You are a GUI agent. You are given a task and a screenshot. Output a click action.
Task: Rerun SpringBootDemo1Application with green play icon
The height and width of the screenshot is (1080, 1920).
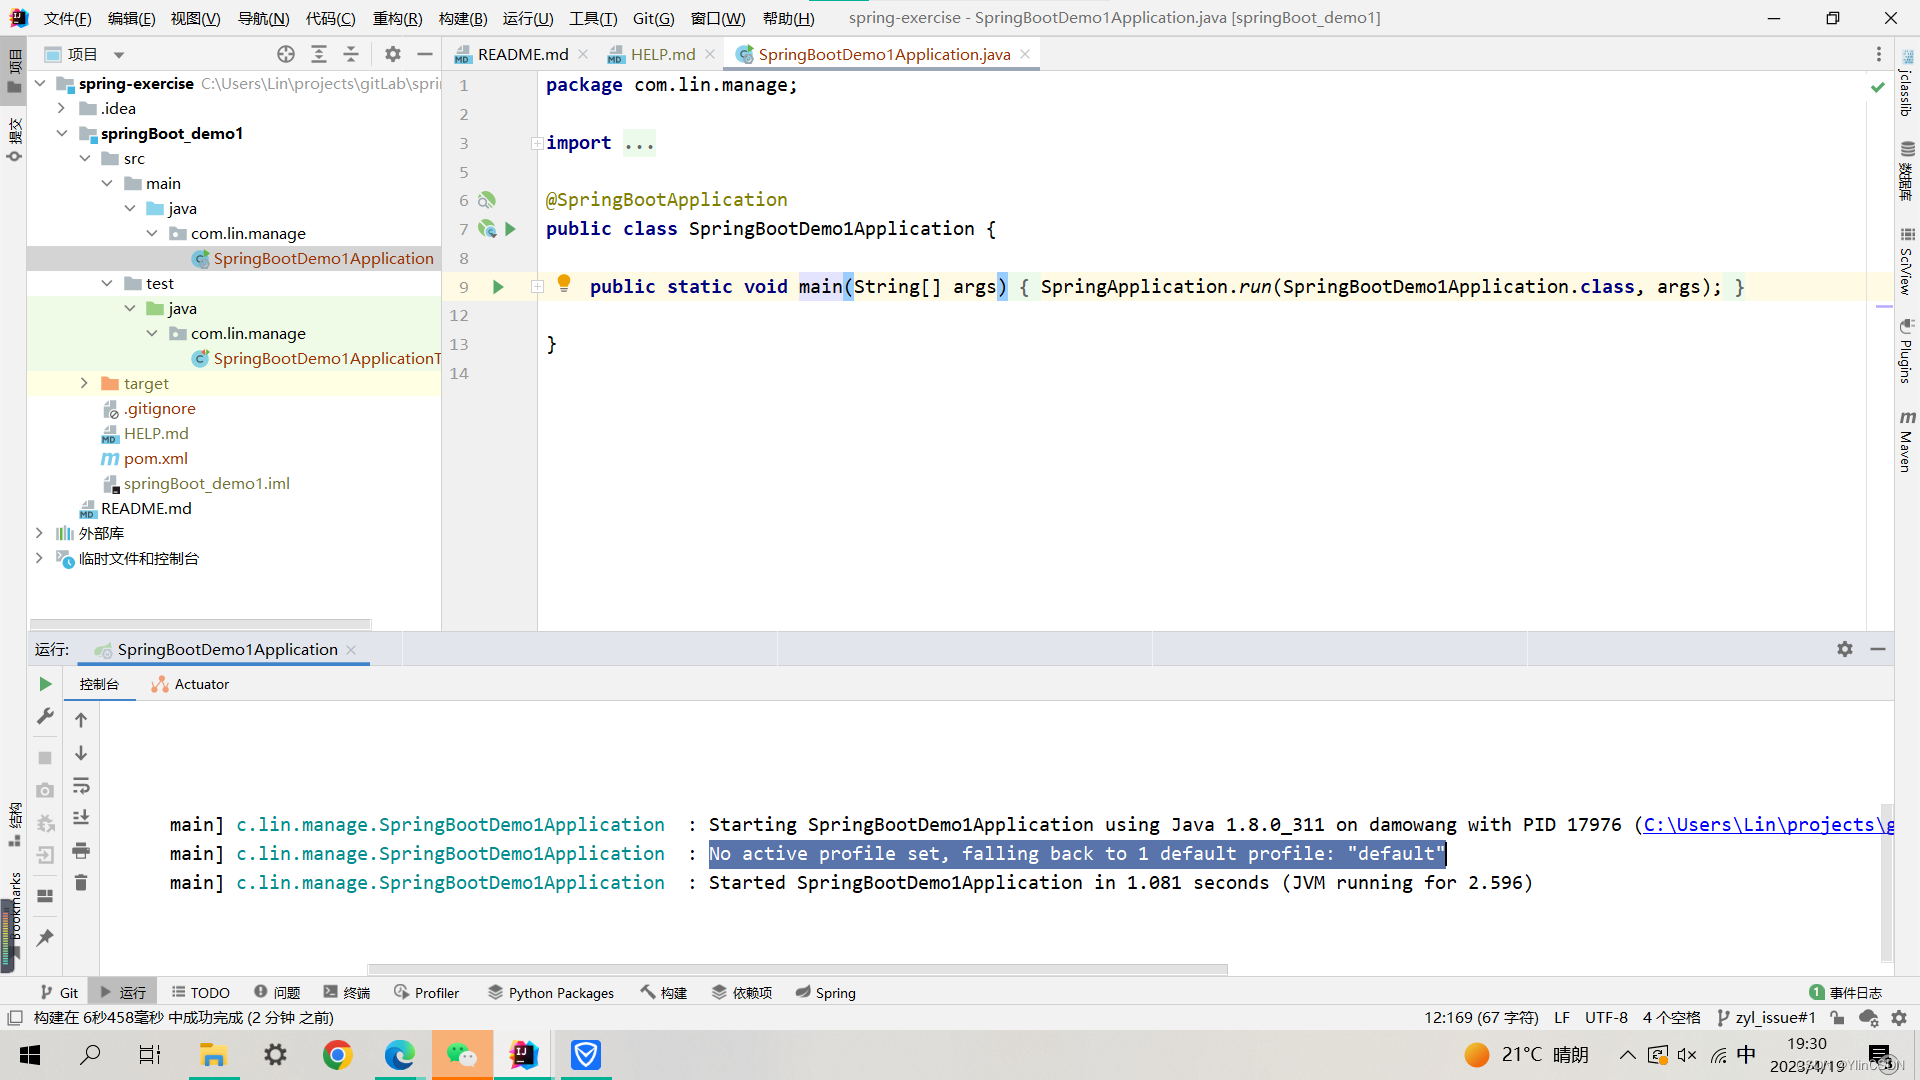45,684
